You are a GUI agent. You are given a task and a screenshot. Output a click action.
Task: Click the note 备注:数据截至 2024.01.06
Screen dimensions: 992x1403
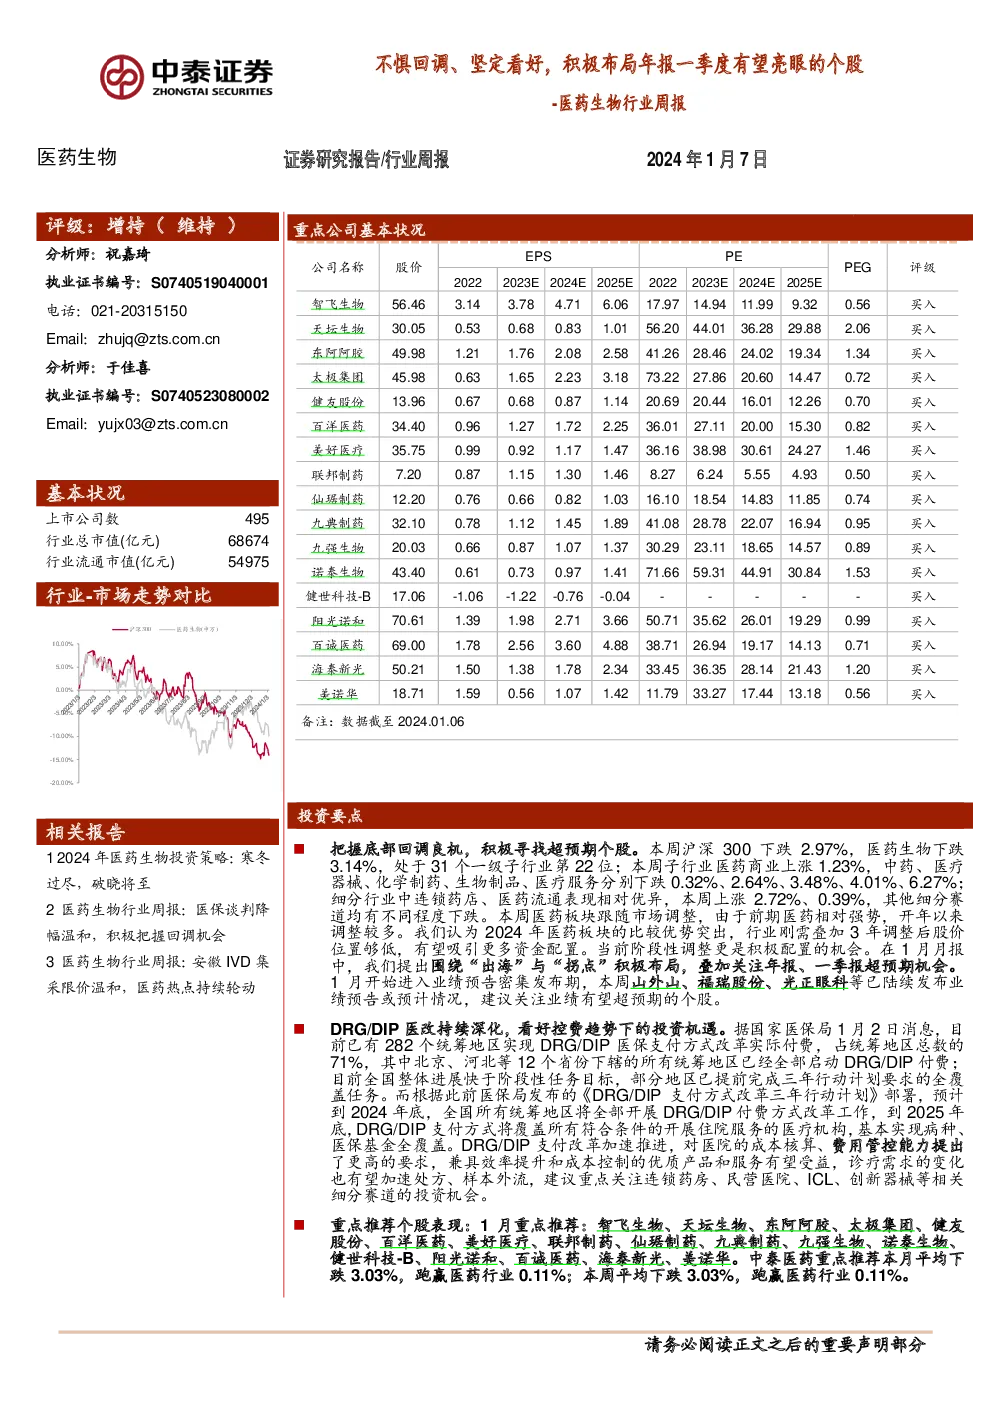[x=383, y=721]
